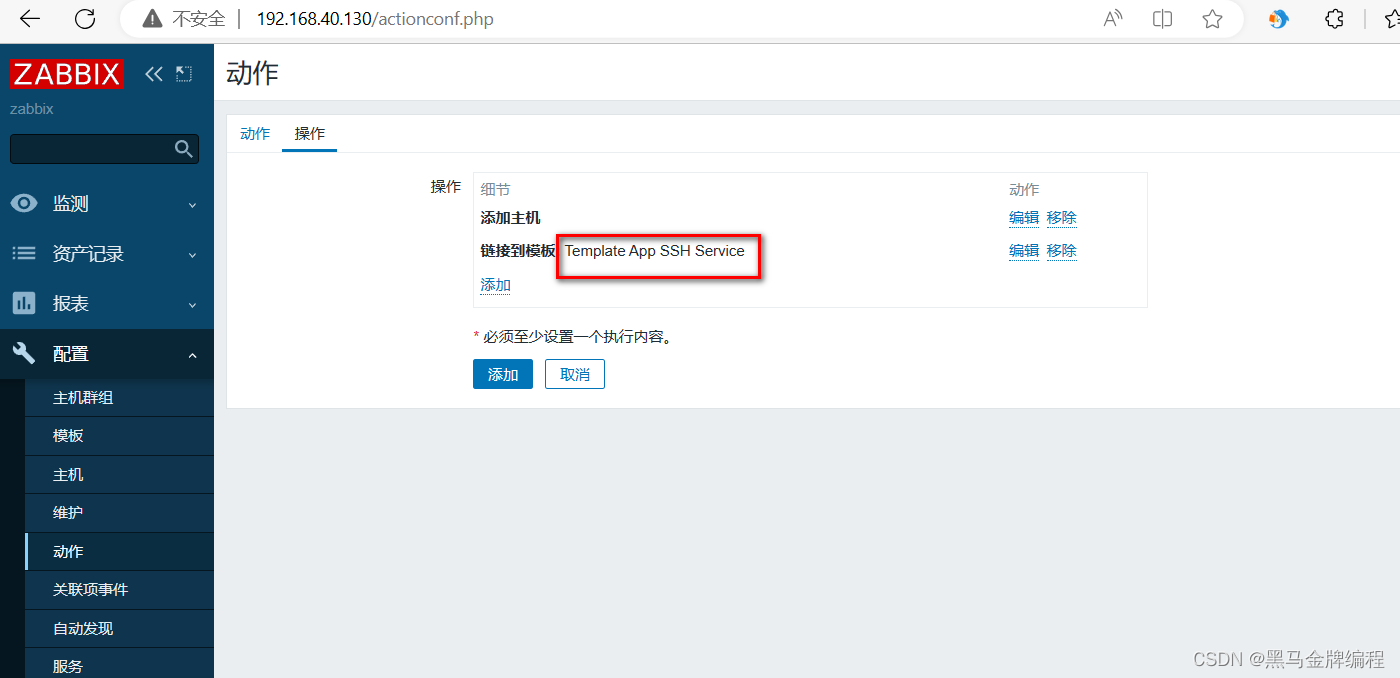Open 主机 in the sidebar

tap(120, 475)
